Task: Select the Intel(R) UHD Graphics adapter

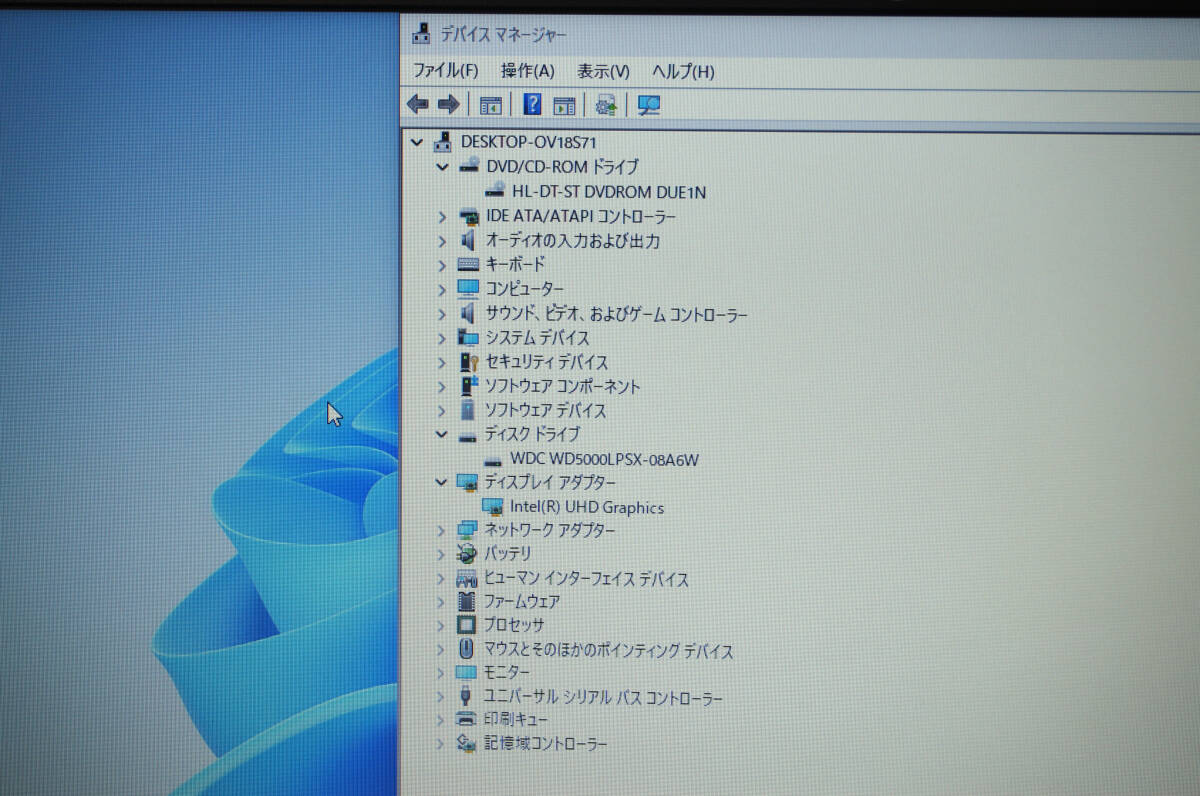Action: coord(587,507)
